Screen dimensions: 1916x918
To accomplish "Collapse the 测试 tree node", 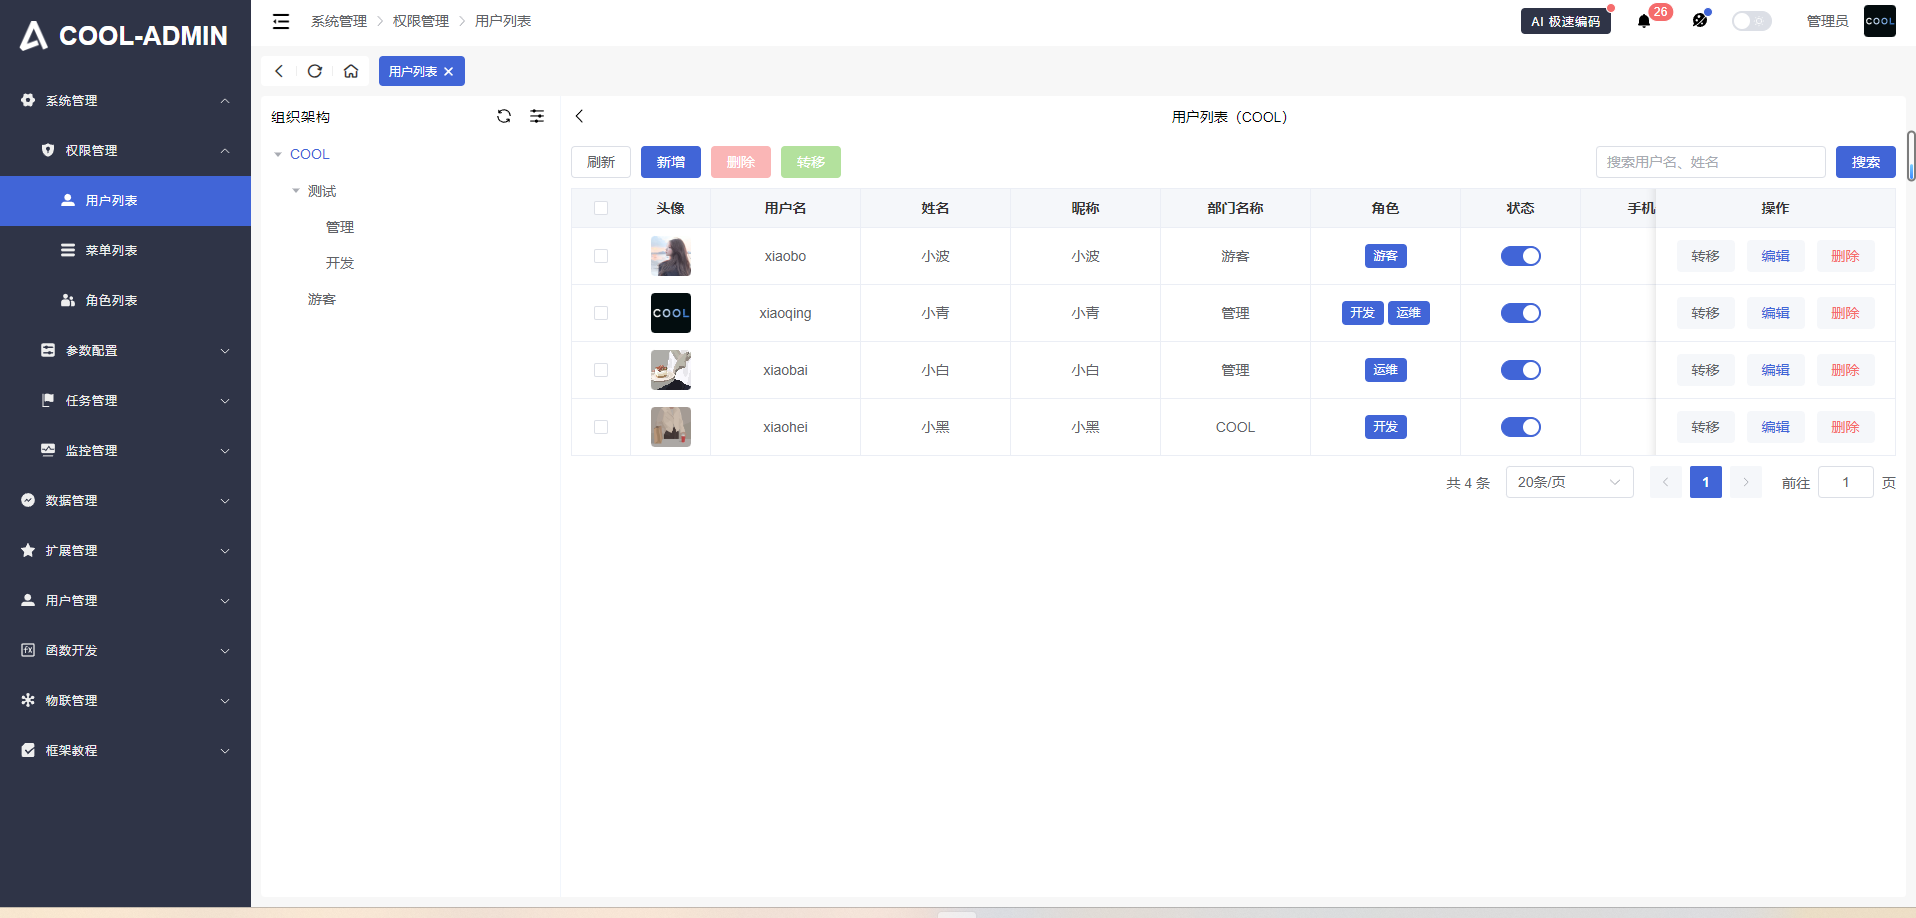I will click(x=296, y=191).
